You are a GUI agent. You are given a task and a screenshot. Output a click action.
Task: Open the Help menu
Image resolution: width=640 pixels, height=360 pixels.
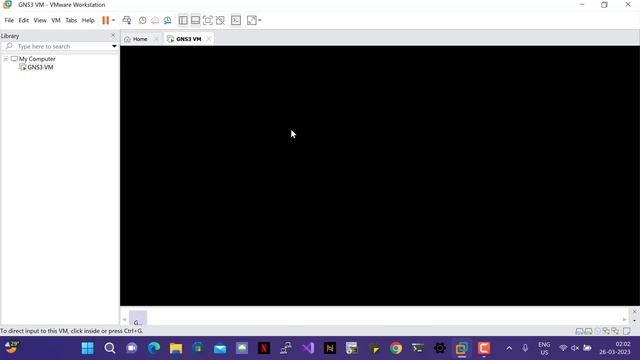pos(88,20)
